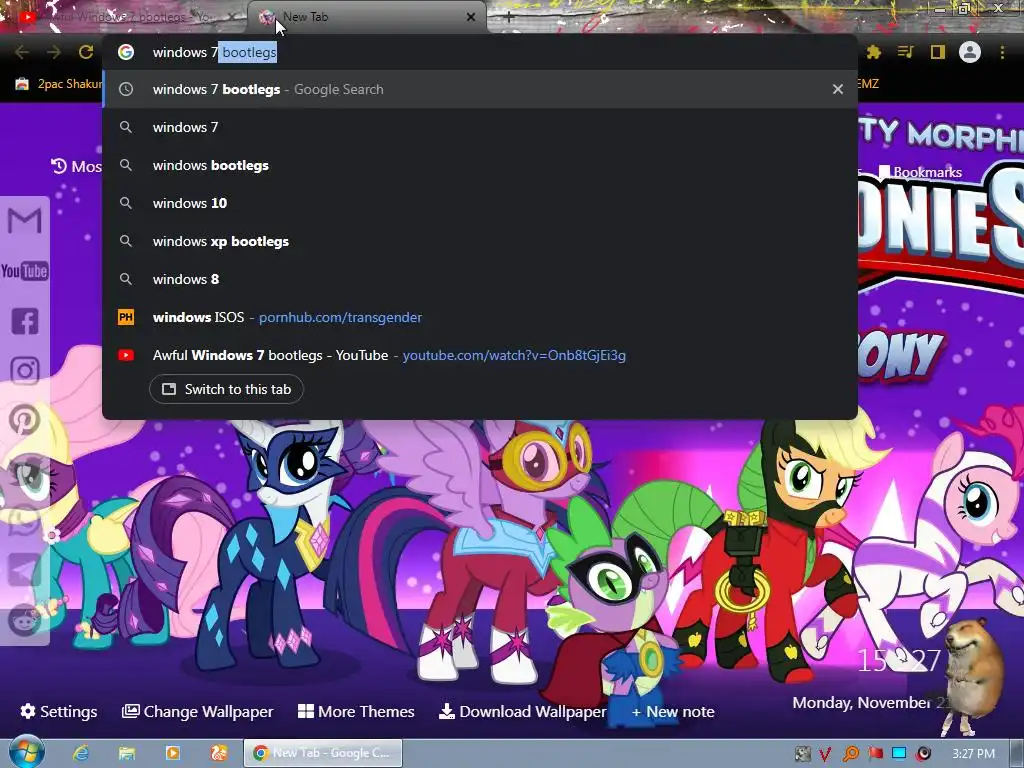Click the leftmost system tray icon
This screenshot has width=1024, height=768.
[803, 754]
